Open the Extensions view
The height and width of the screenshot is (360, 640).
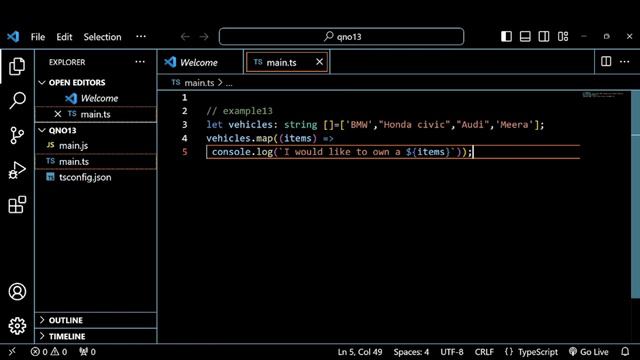point(17,204)
